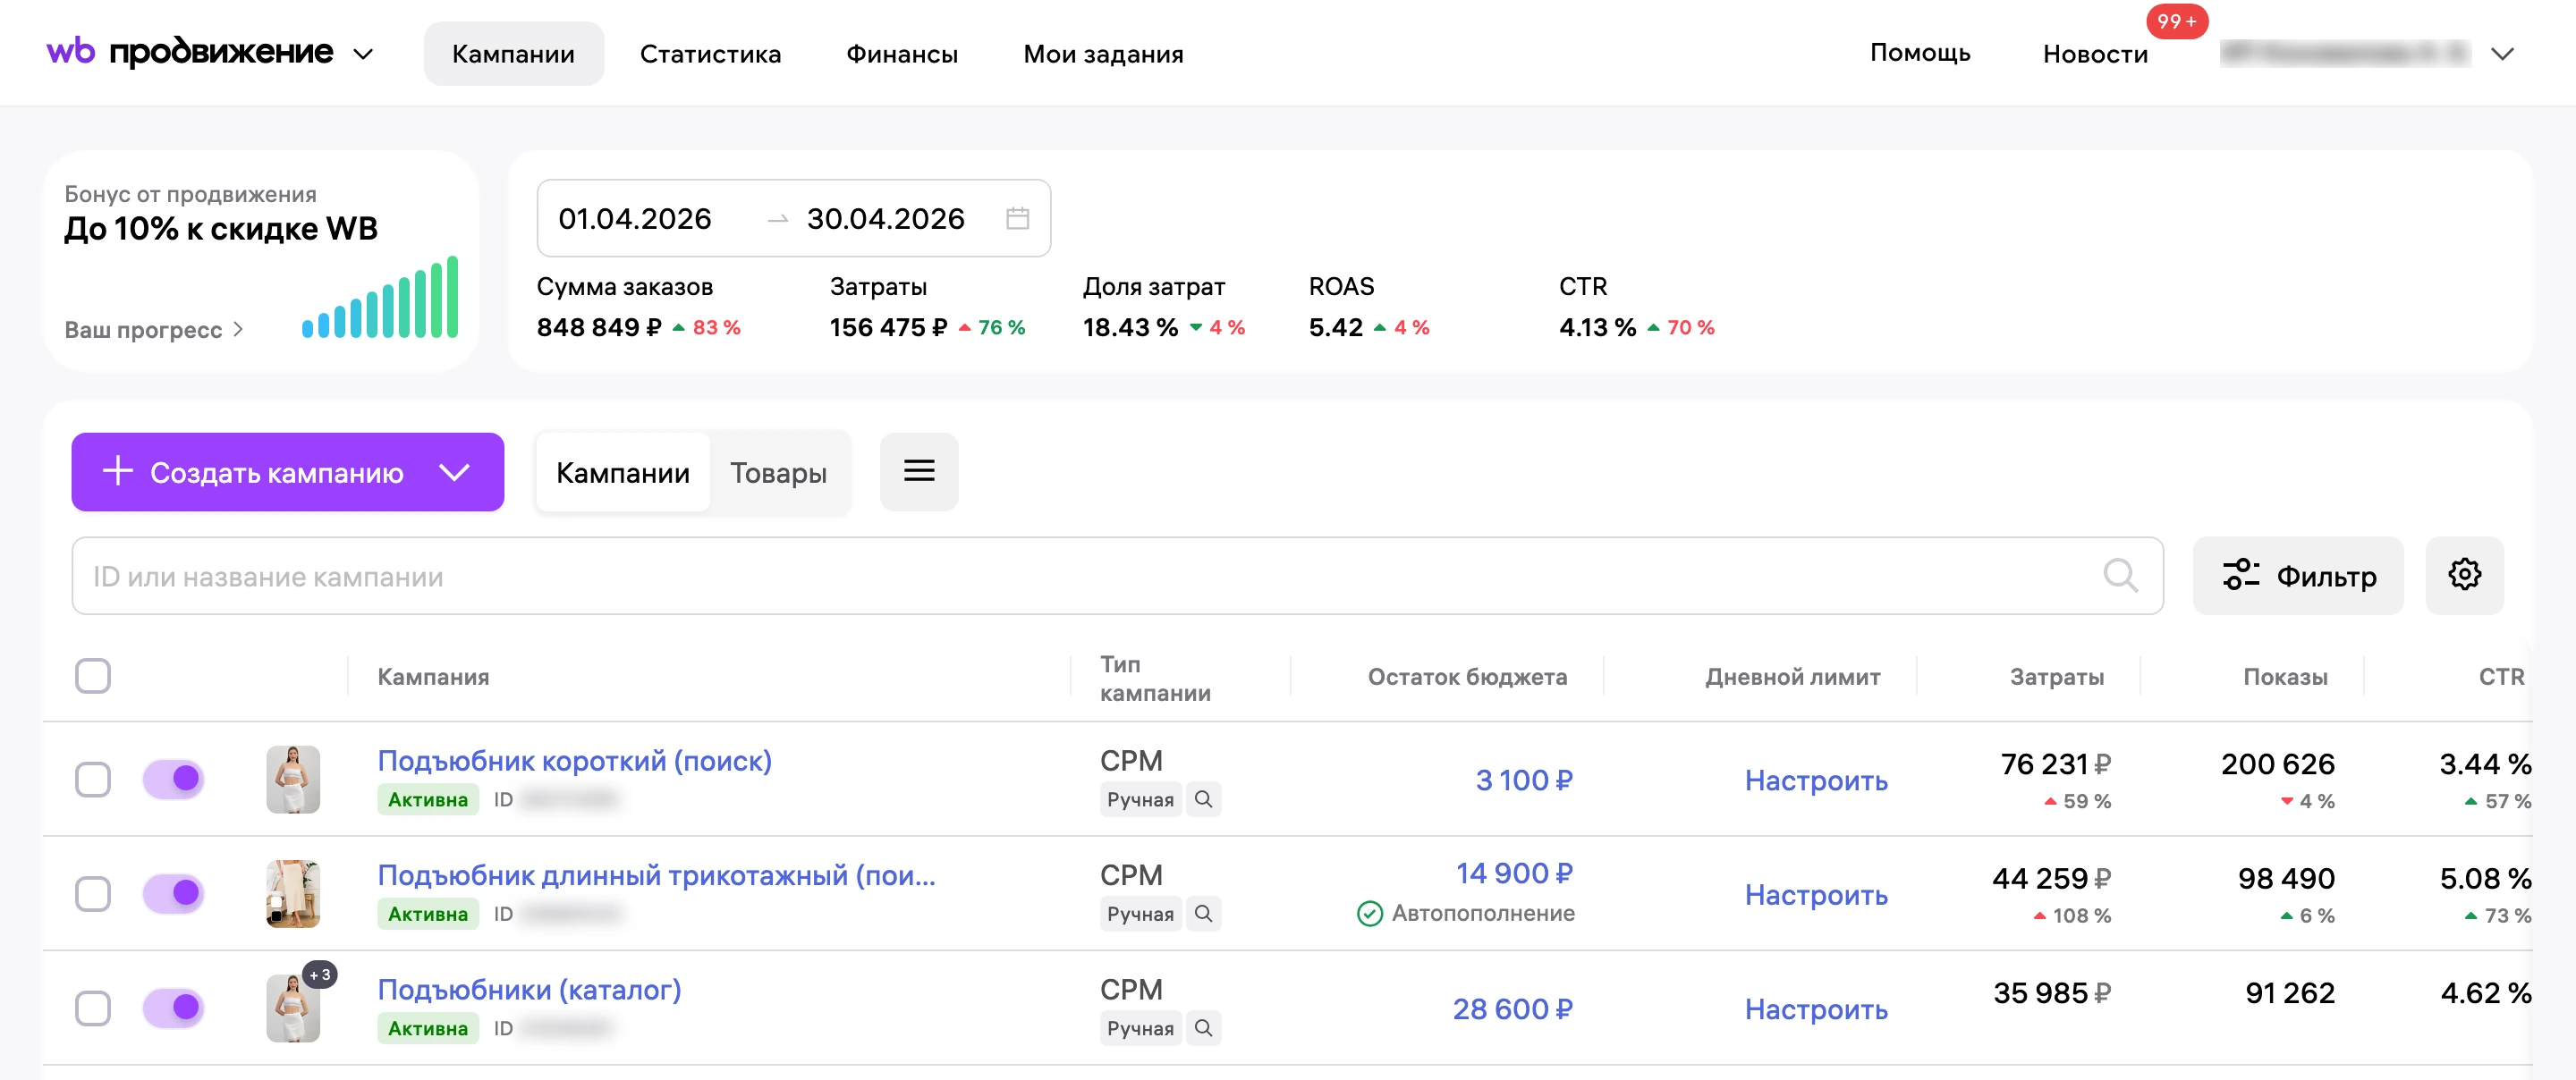Click the bonus progress bar chart
This screenshot has width=2576, height=1080.
[380, 297]
